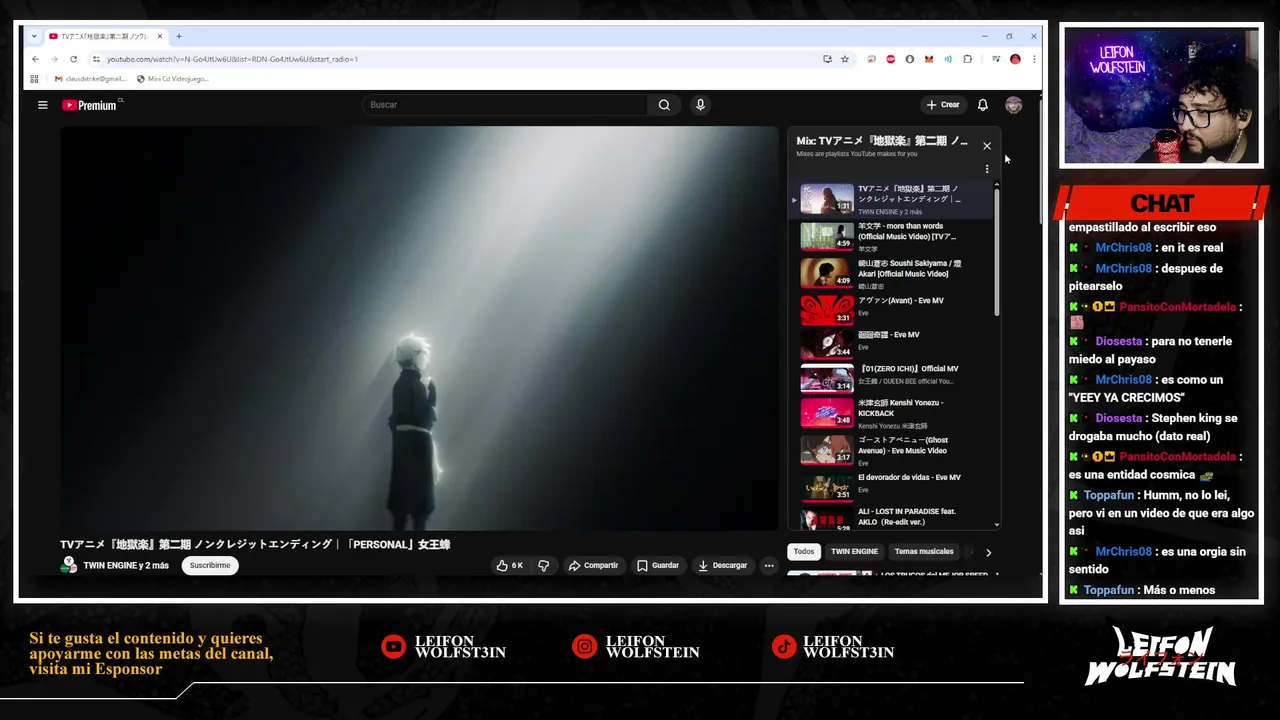Select the TWIN ENGINE filter chip
Image resolution: width=1280 pixels, height=720 pixels.
(854, 551)
